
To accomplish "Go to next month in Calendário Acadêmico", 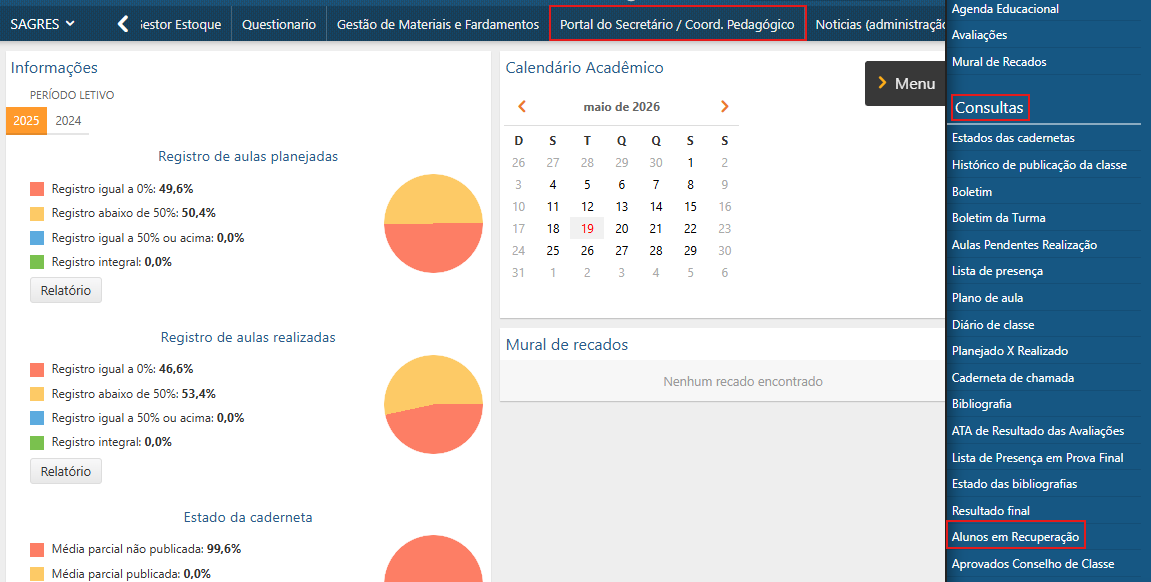I will click(725, 106).
